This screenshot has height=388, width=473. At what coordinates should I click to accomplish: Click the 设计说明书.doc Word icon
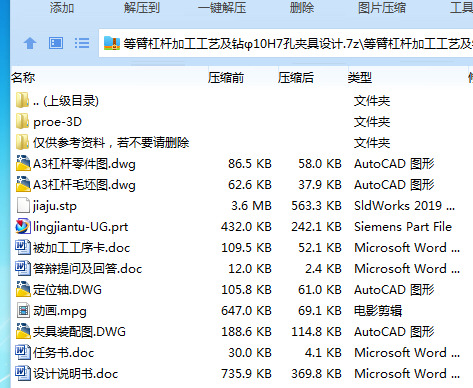[23, 373]
